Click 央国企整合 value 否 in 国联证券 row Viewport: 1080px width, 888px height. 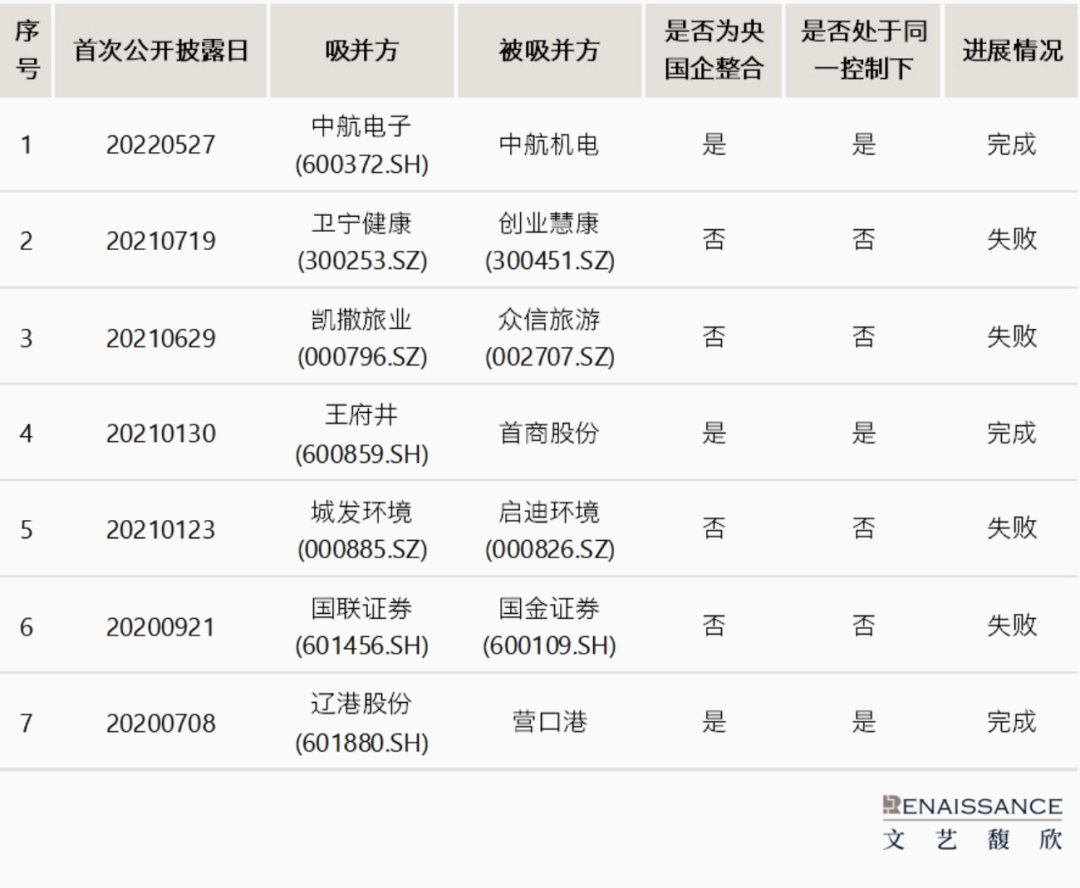click(714, 625)
